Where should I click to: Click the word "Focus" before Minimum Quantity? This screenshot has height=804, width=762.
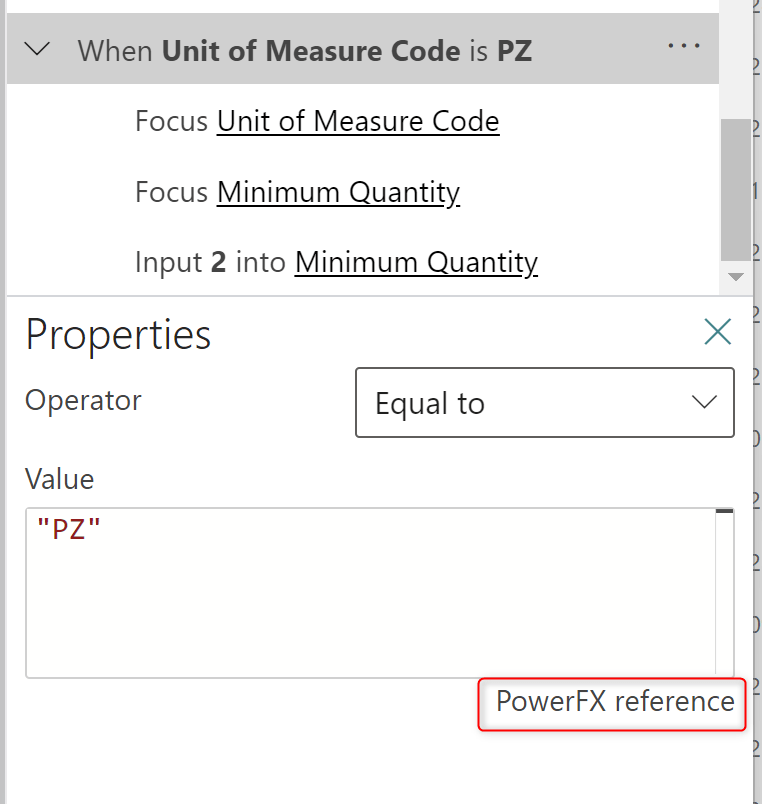coord(173,192)
